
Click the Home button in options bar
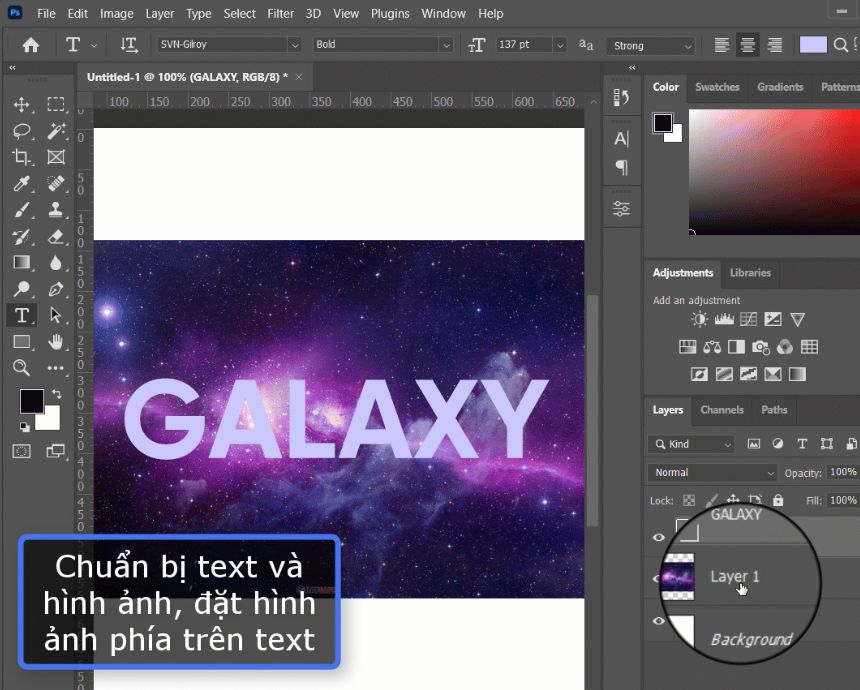(31, 45)
